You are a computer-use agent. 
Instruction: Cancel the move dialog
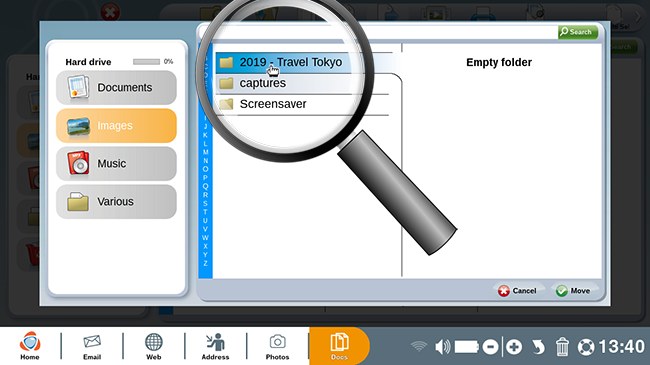point(517,291)
